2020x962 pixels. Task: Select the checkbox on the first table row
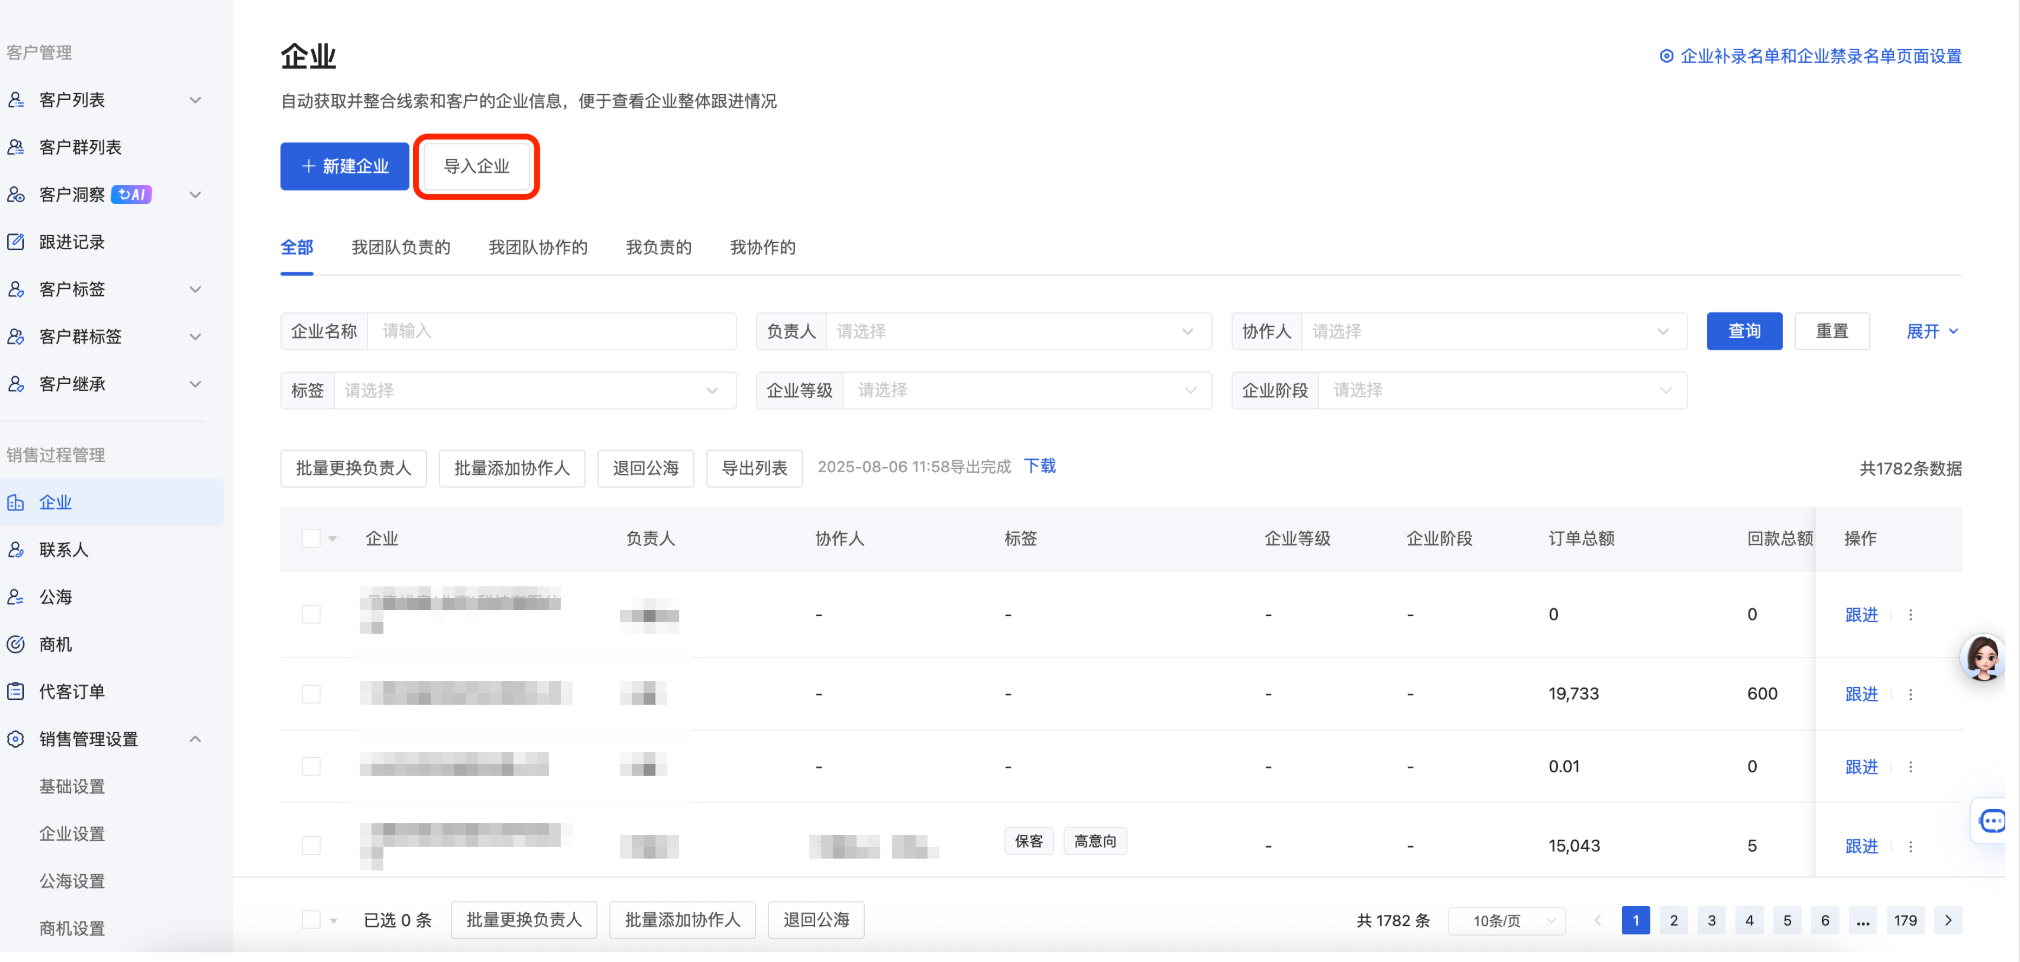[311, 614]
